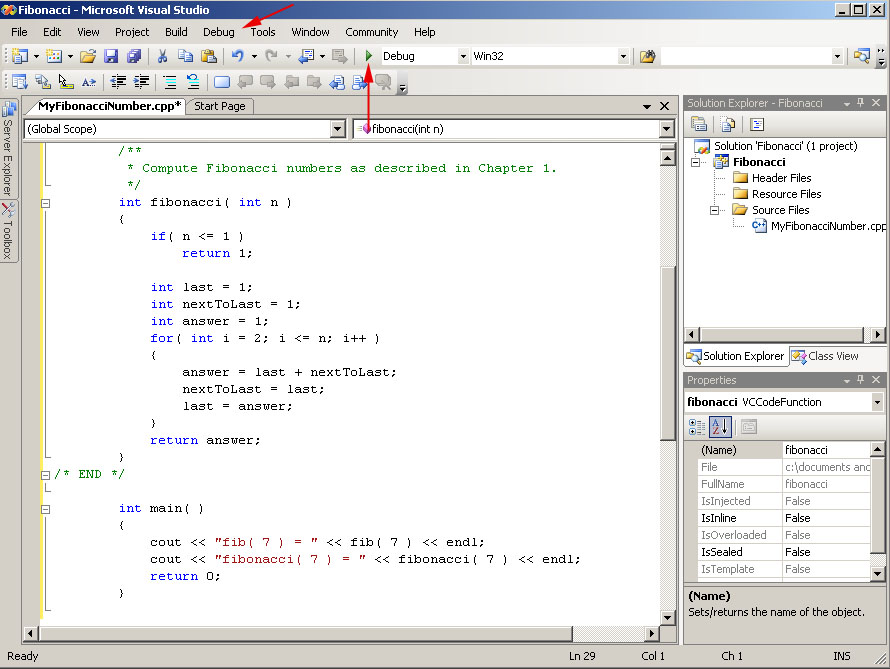Switch Properties grid to Alphabetical sorting
This screenshot has height=669, width=890.
720,427
